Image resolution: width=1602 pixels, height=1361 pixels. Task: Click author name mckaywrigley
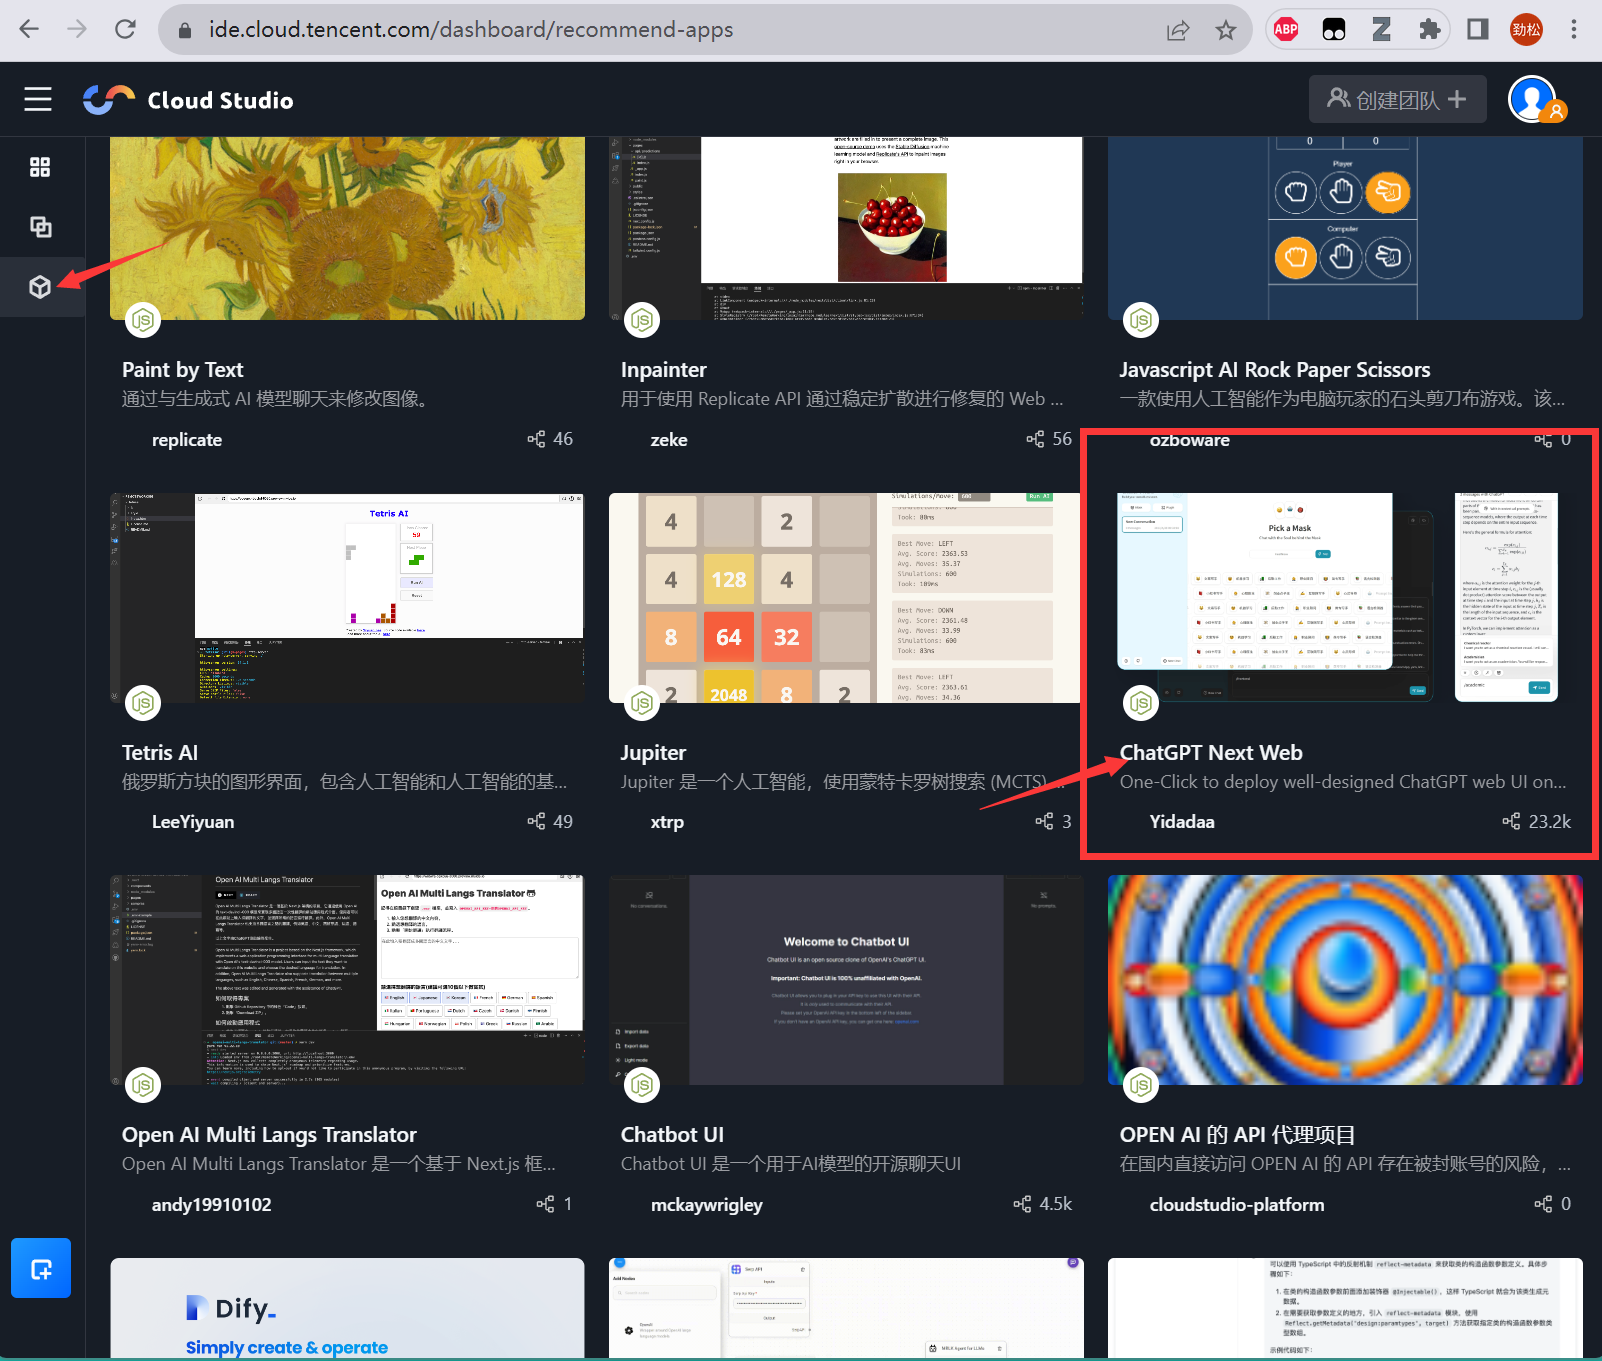pyautogui.click(x=707, y=1205)
